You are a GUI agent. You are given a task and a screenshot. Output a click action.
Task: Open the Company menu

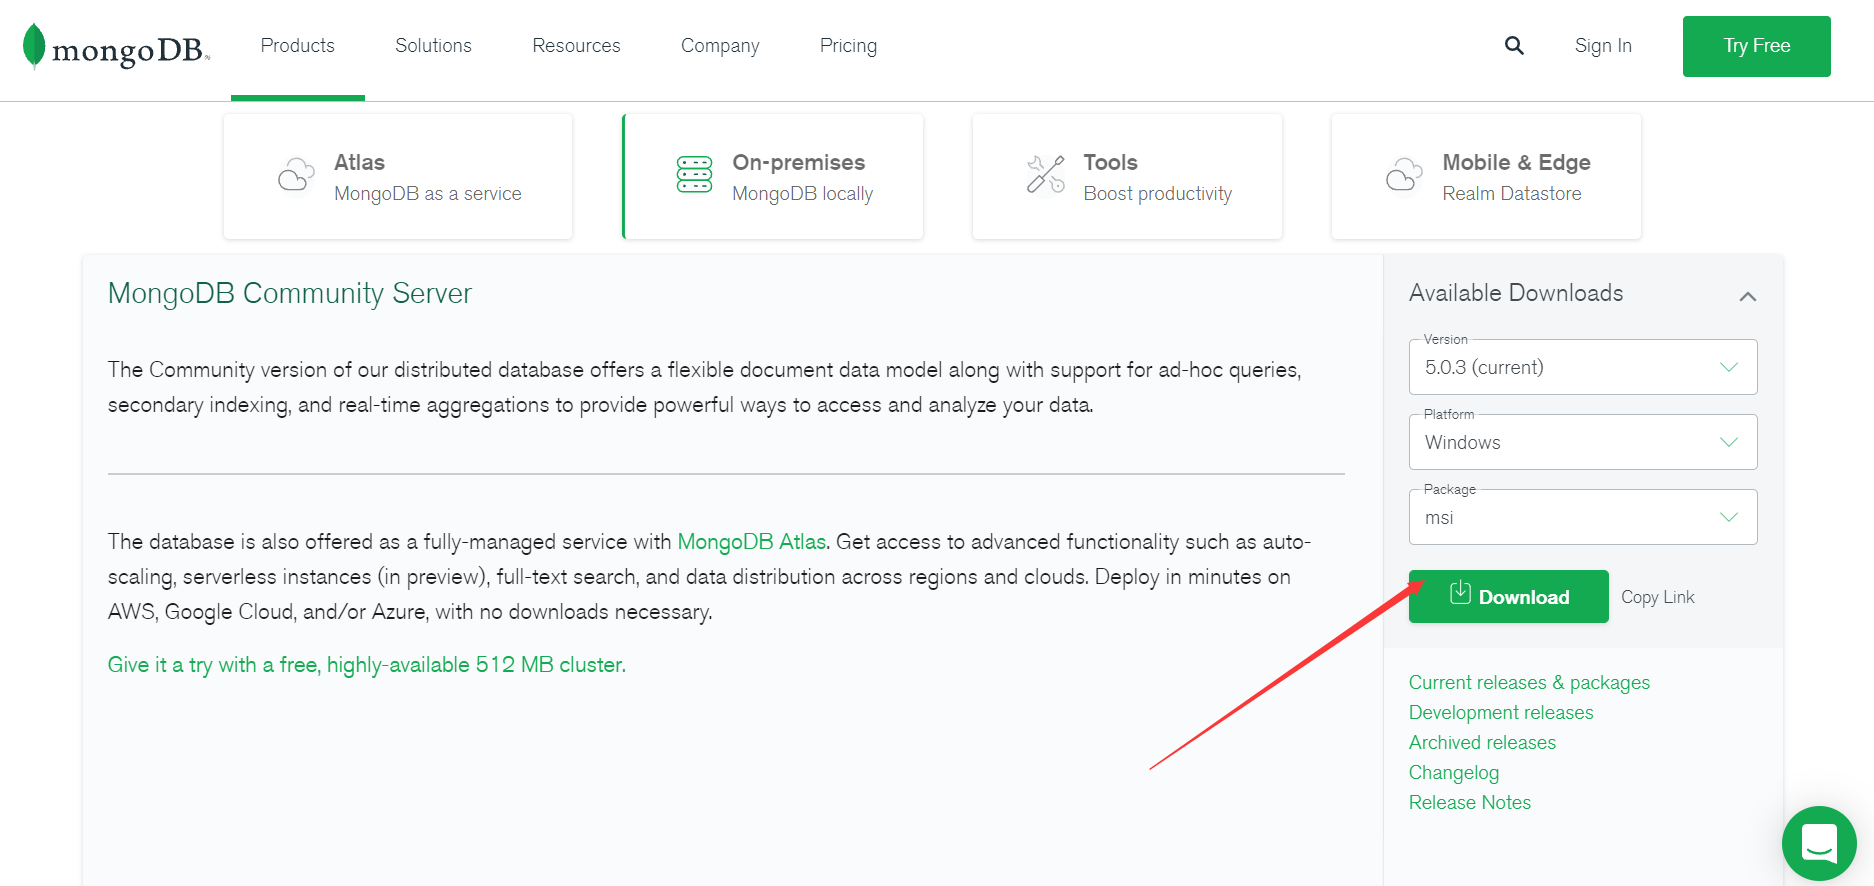(720, 46)
